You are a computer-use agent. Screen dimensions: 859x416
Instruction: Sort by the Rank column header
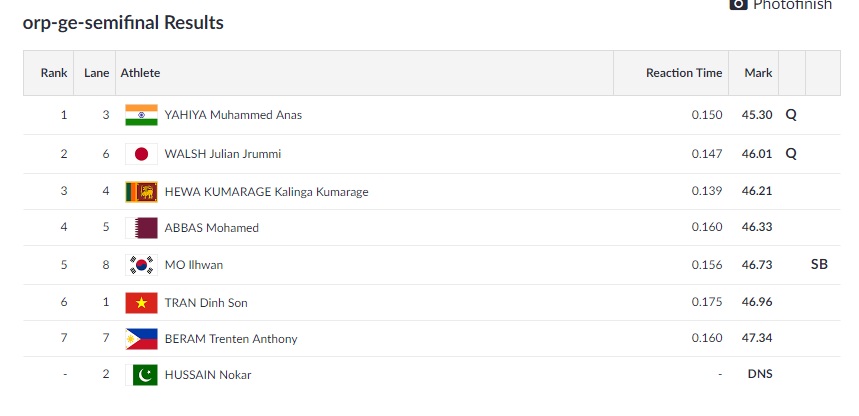[x=54, y=73]
